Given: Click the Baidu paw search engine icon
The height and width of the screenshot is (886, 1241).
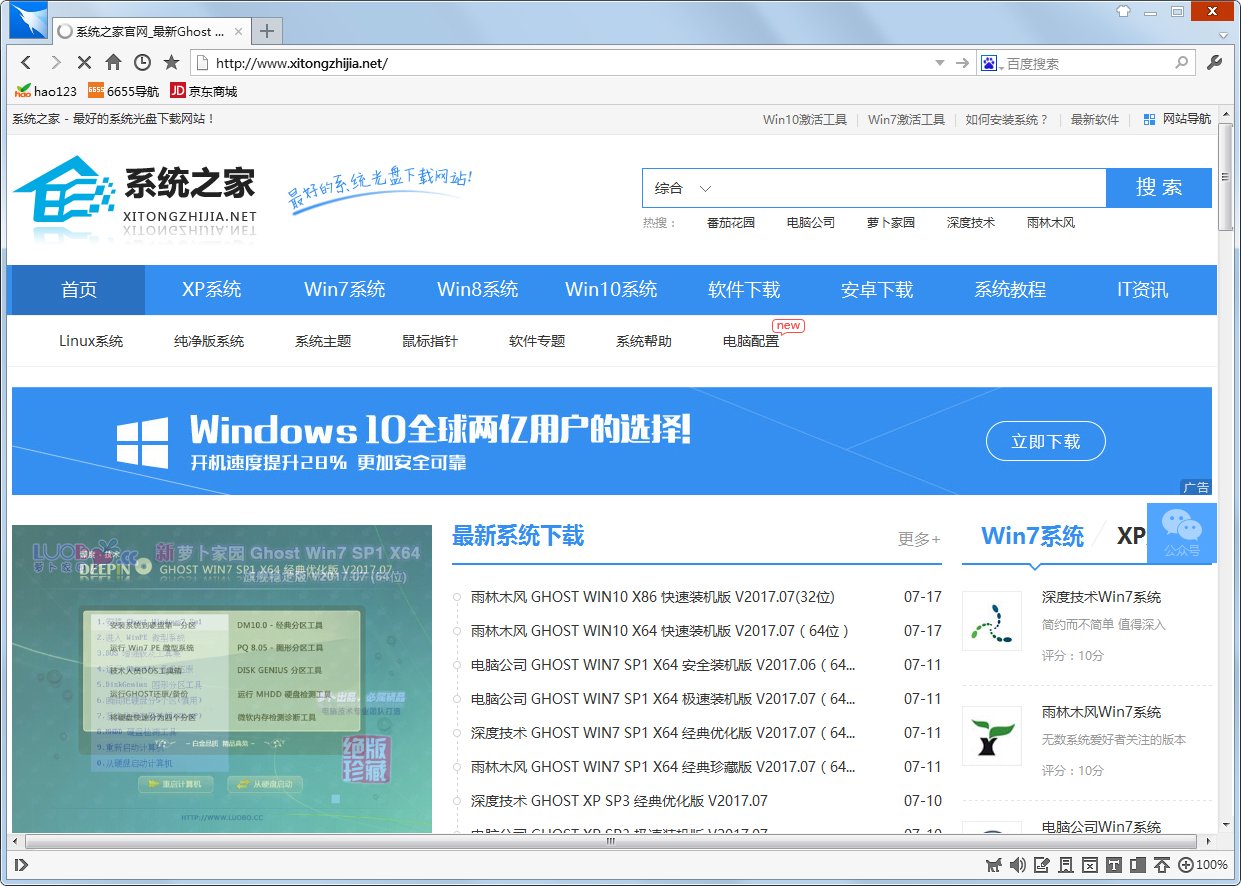Looking at the screenshot, I should (x=988, y=63).
